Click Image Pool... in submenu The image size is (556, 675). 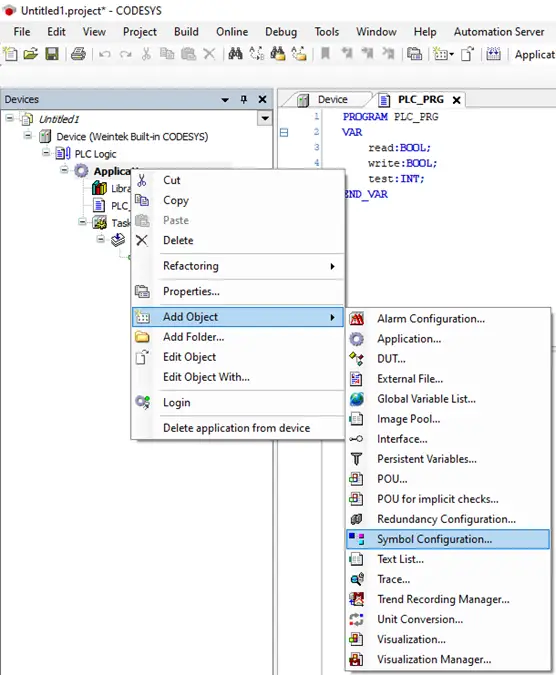(x=448, y=419)
